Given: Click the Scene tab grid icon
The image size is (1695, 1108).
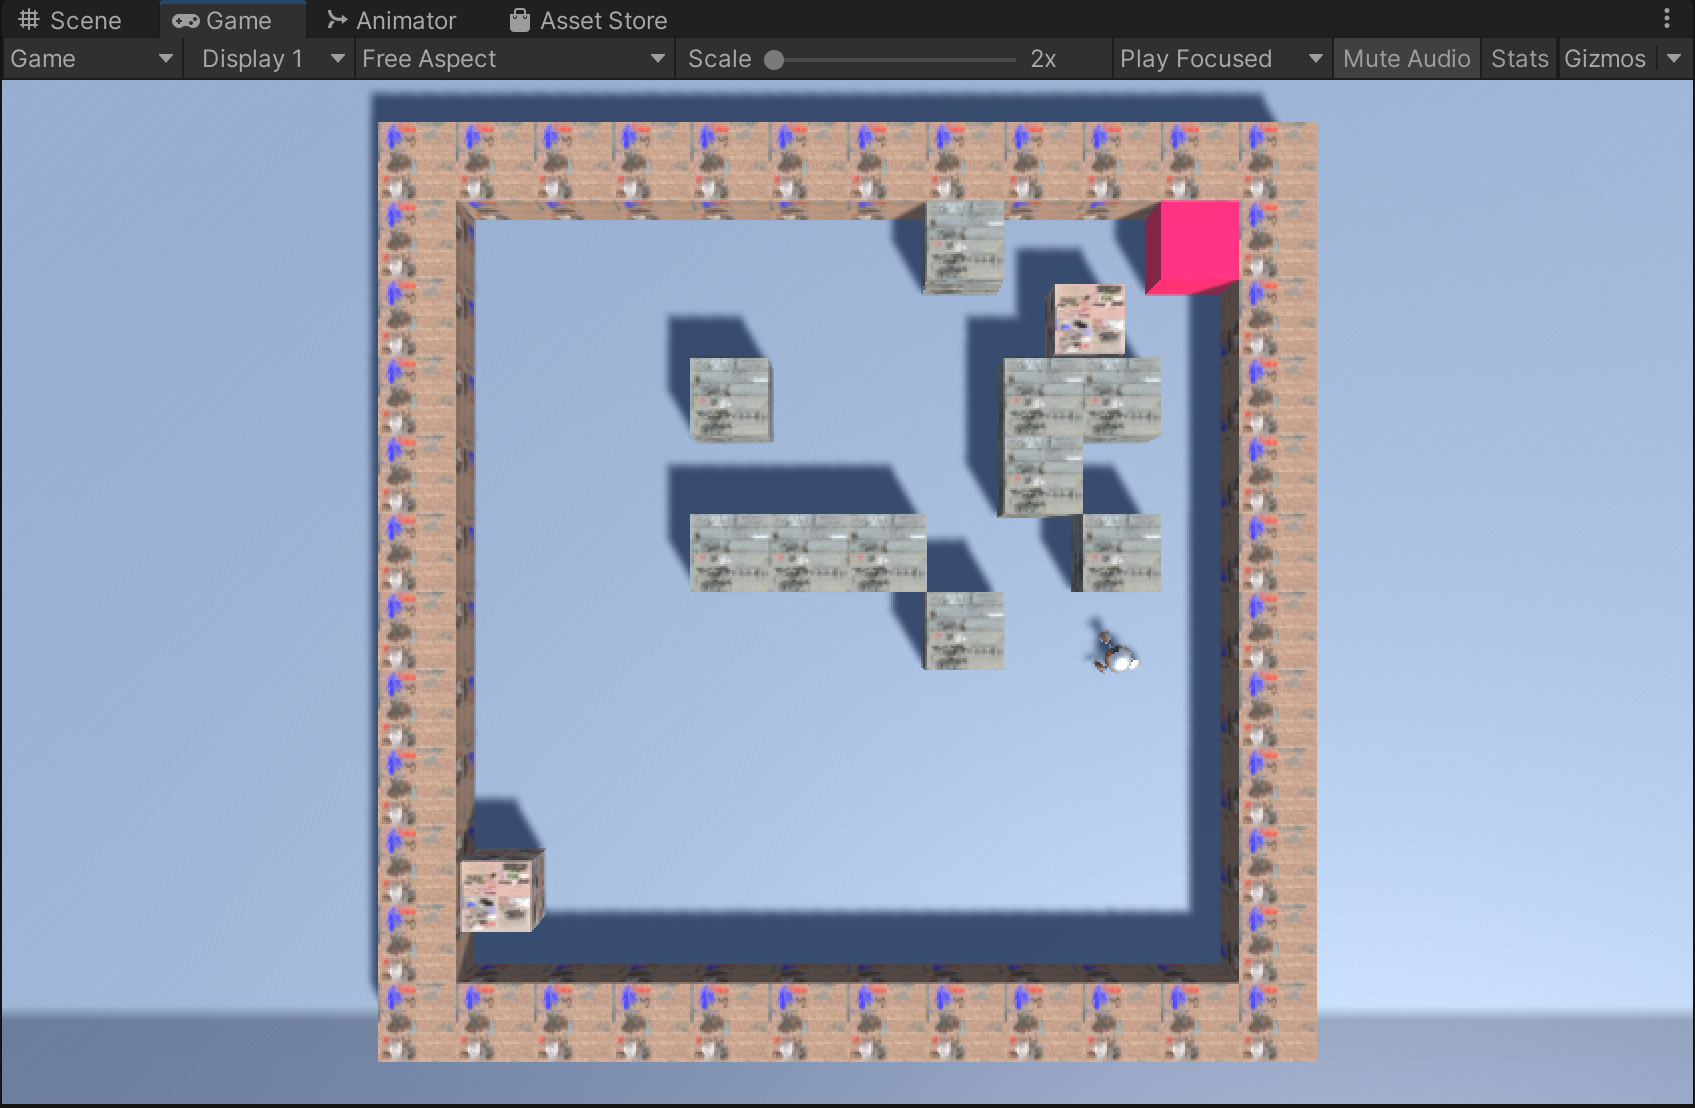Looking at the screenshot, I should click(28, 19).
